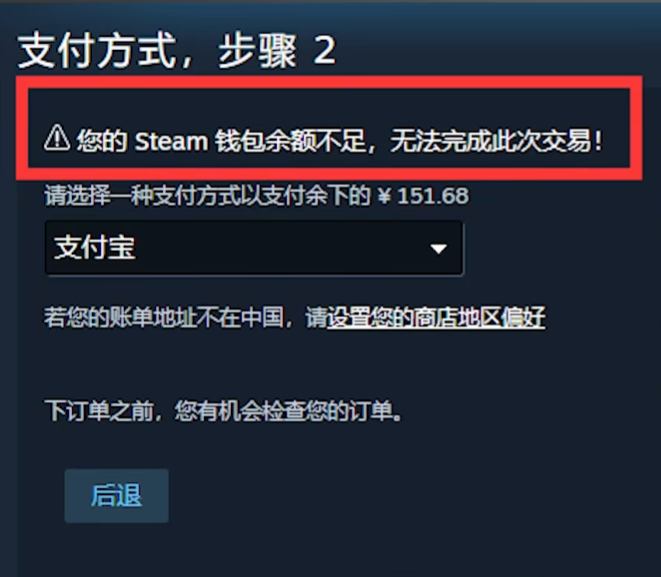Viewport: 661px width, 577px height.
Task: Click the ¥ 151.68 remaining amount
Action: 423,196
